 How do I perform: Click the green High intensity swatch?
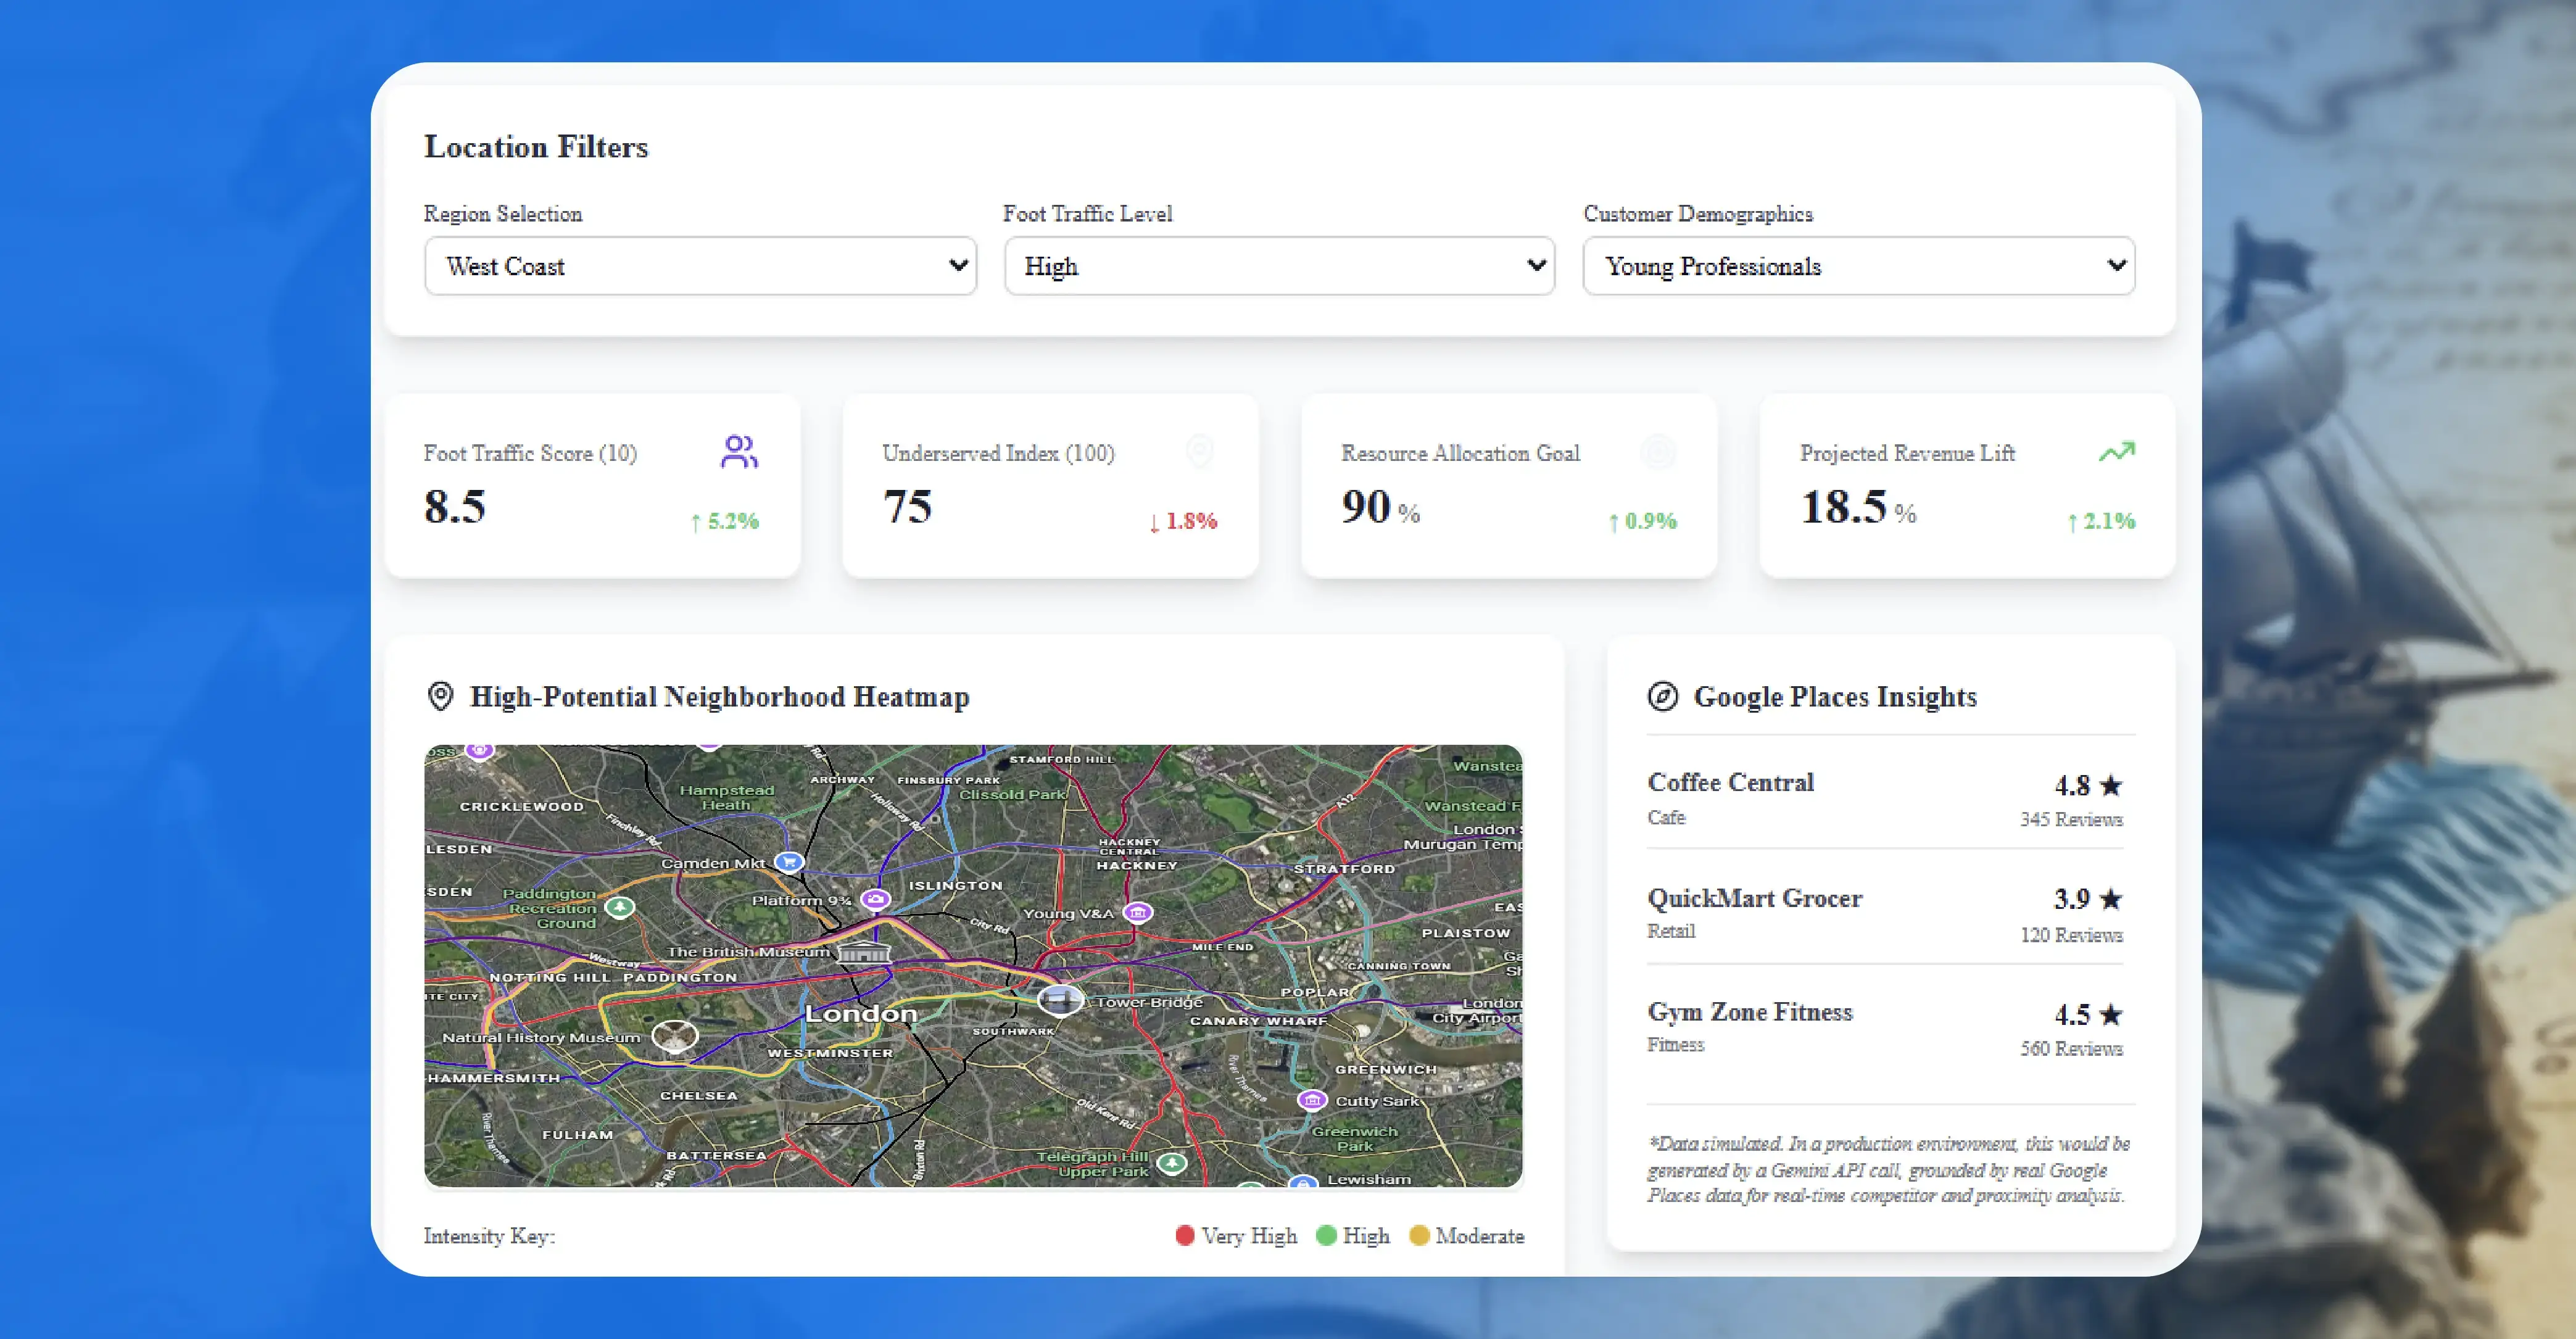click(1326, 1235)
